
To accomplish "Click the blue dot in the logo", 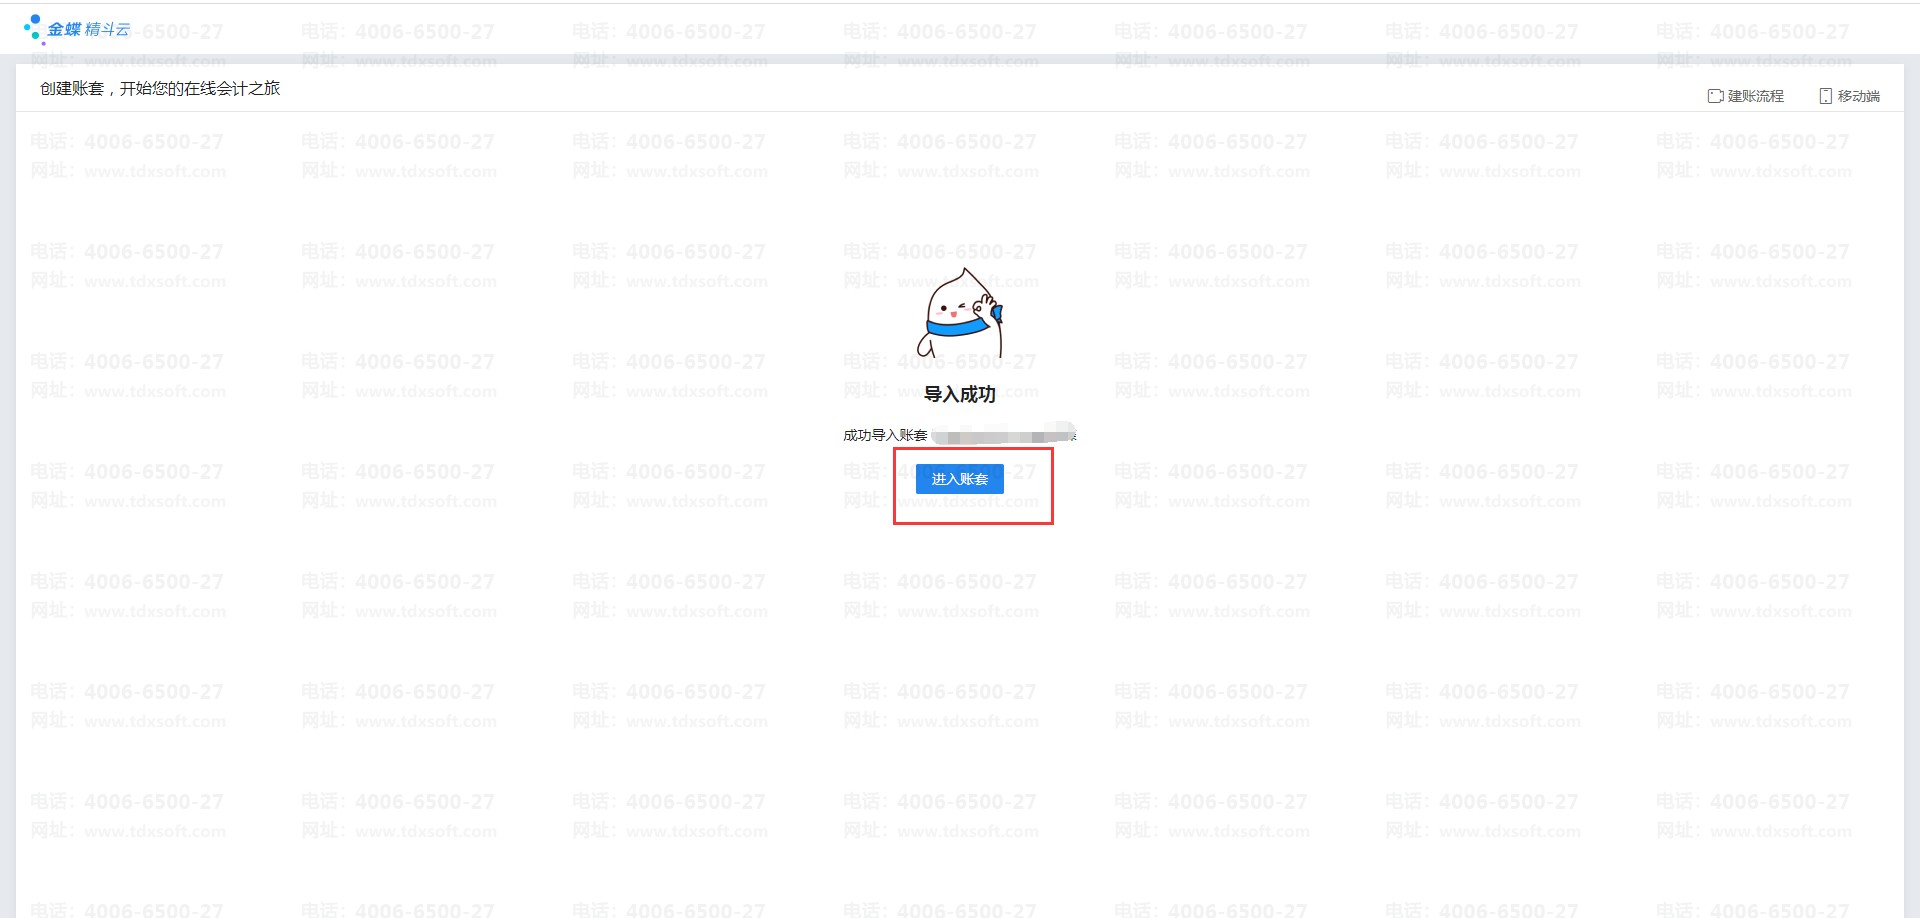I will coord(35,20).
